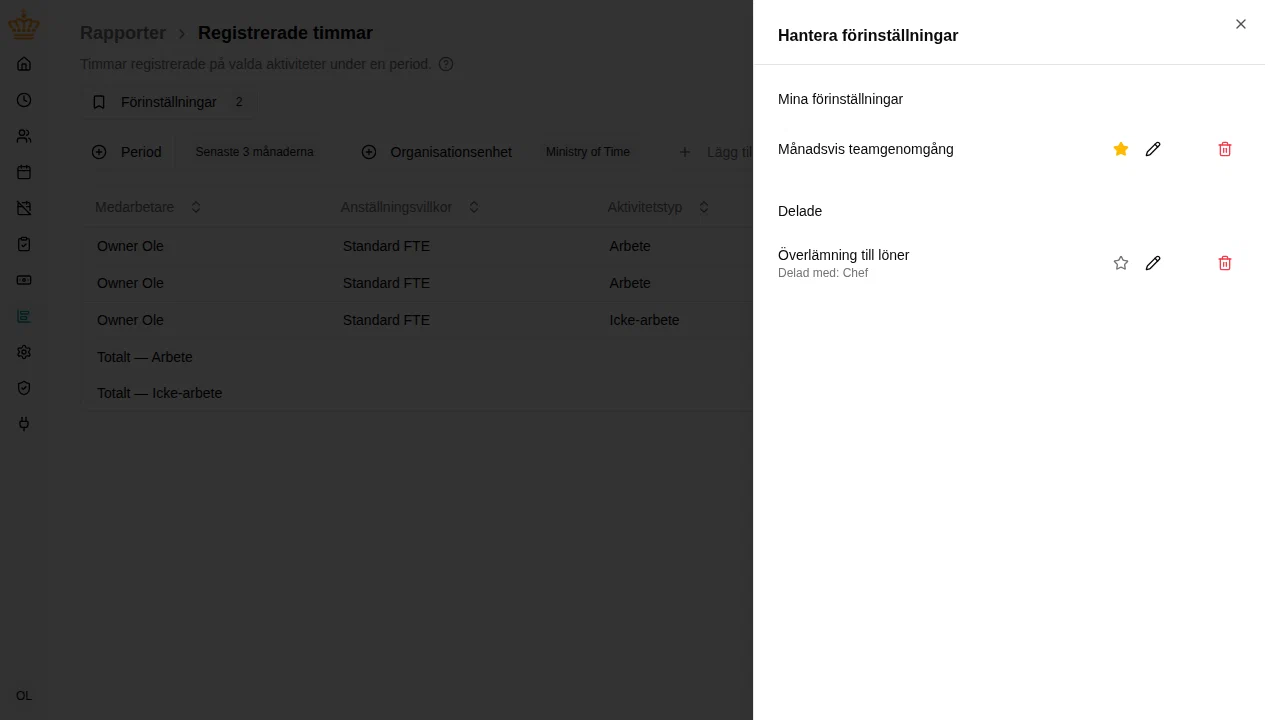Click Owner Ole in the Icke-arbete row
Screen dimensions: 1280x720
130,320
